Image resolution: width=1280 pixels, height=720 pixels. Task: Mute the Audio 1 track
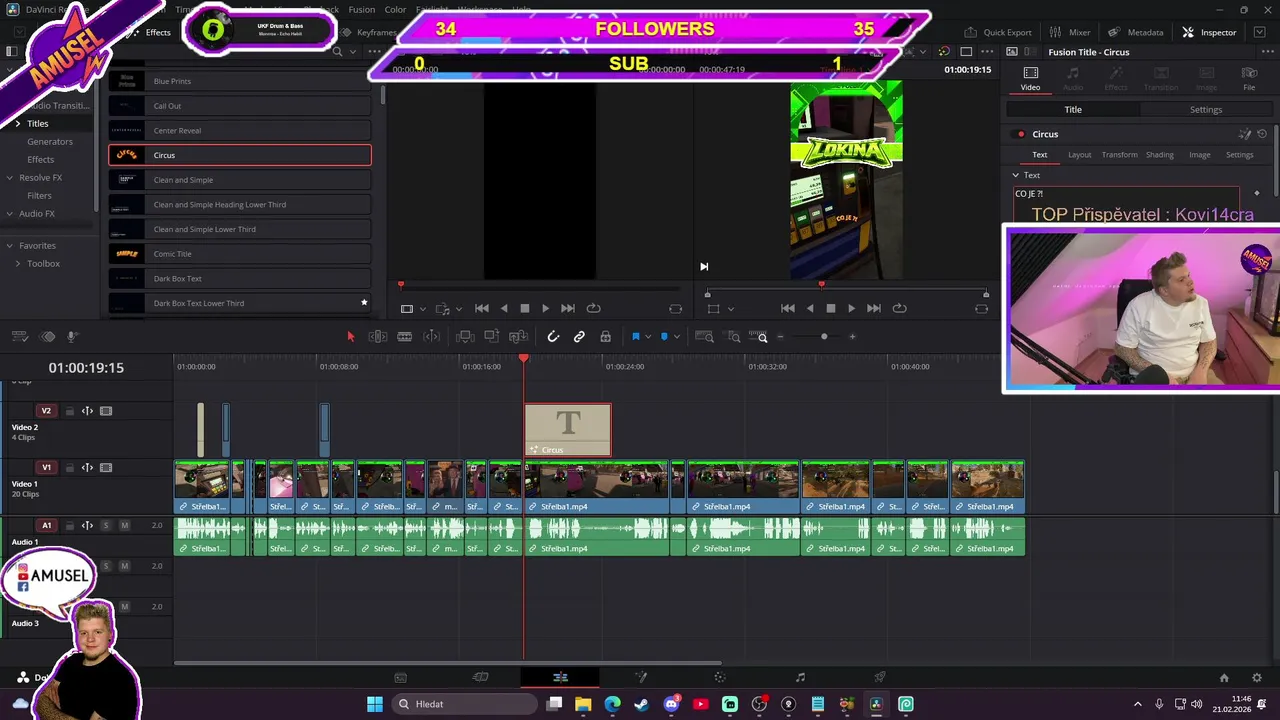[125, 525]
